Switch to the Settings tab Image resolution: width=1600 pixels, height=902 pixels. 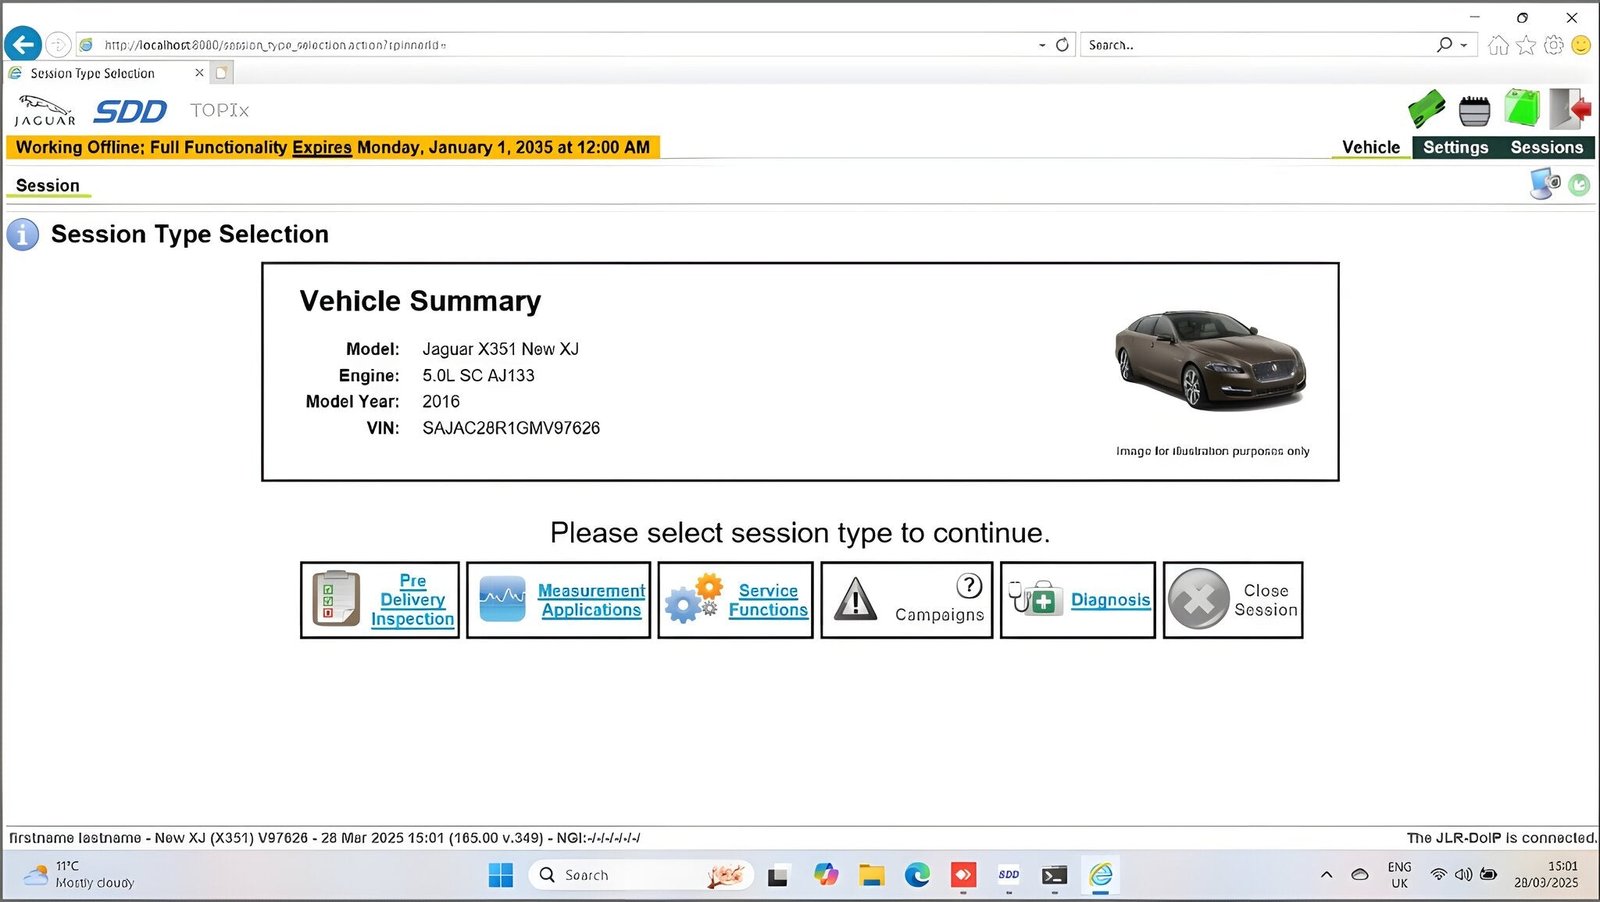1456,147
